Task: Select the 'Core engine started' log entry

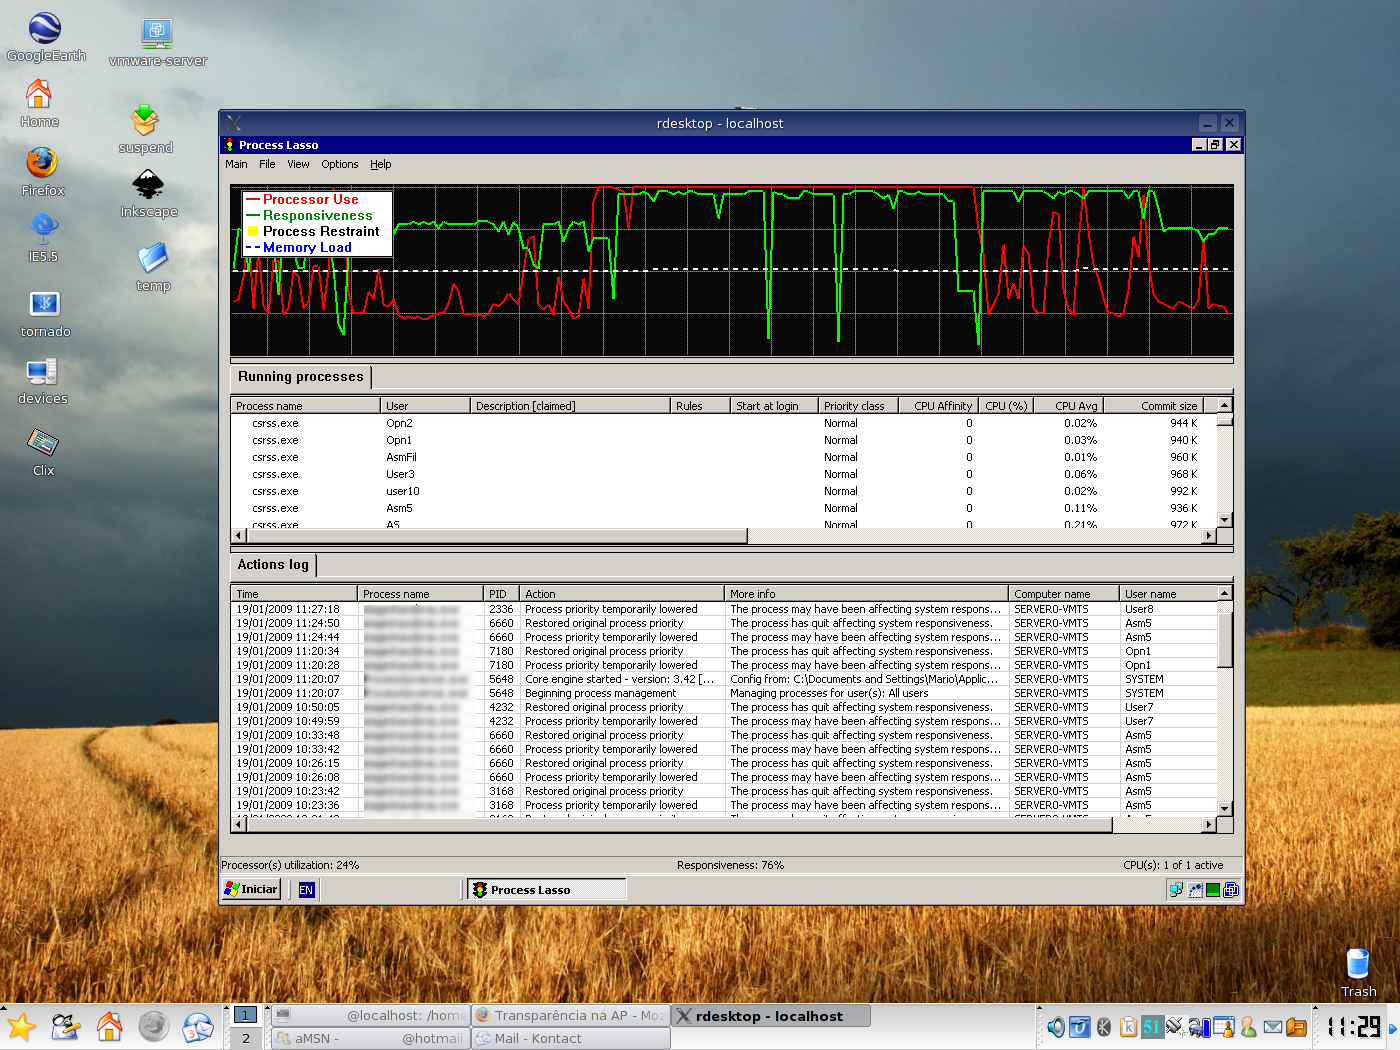Action: tap(724, 679)
